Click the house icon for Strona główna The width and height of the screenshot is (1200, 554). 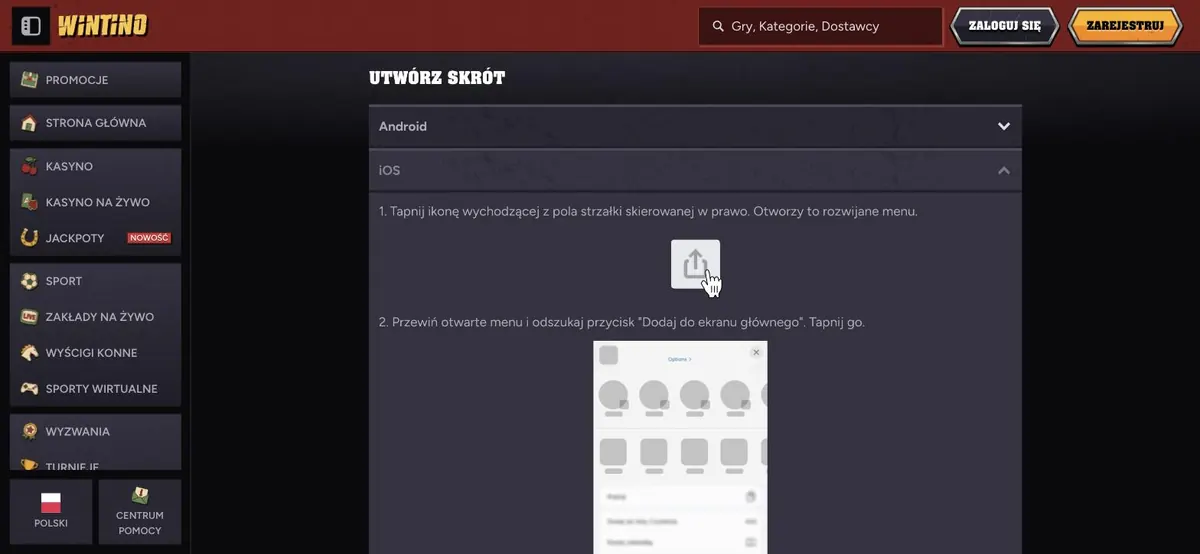(x=29, y=123)
